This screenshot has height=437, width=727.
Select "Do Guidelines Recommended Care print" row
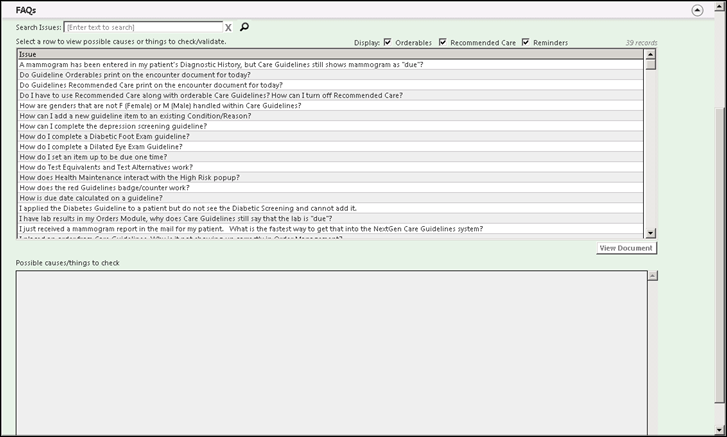(x=331, y=85)
